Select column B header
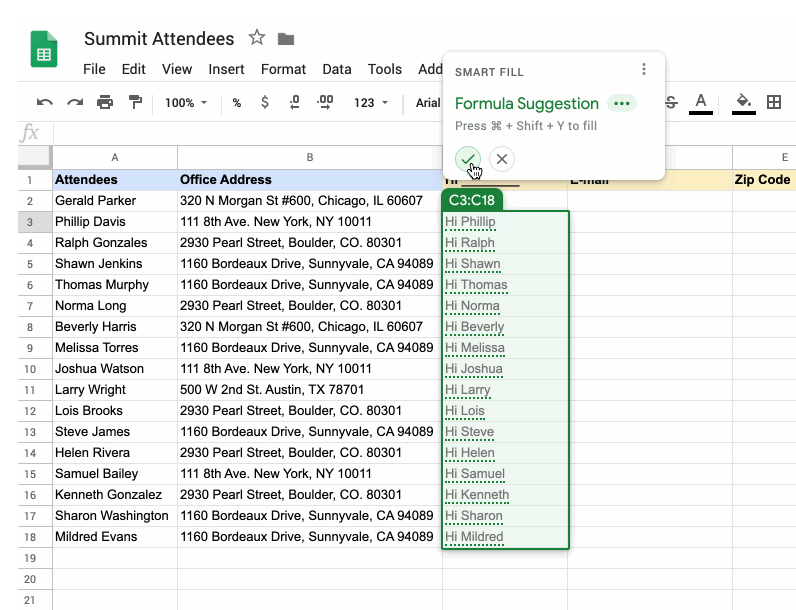The height and width of the screenshot is (610, 796). (310, 157)
